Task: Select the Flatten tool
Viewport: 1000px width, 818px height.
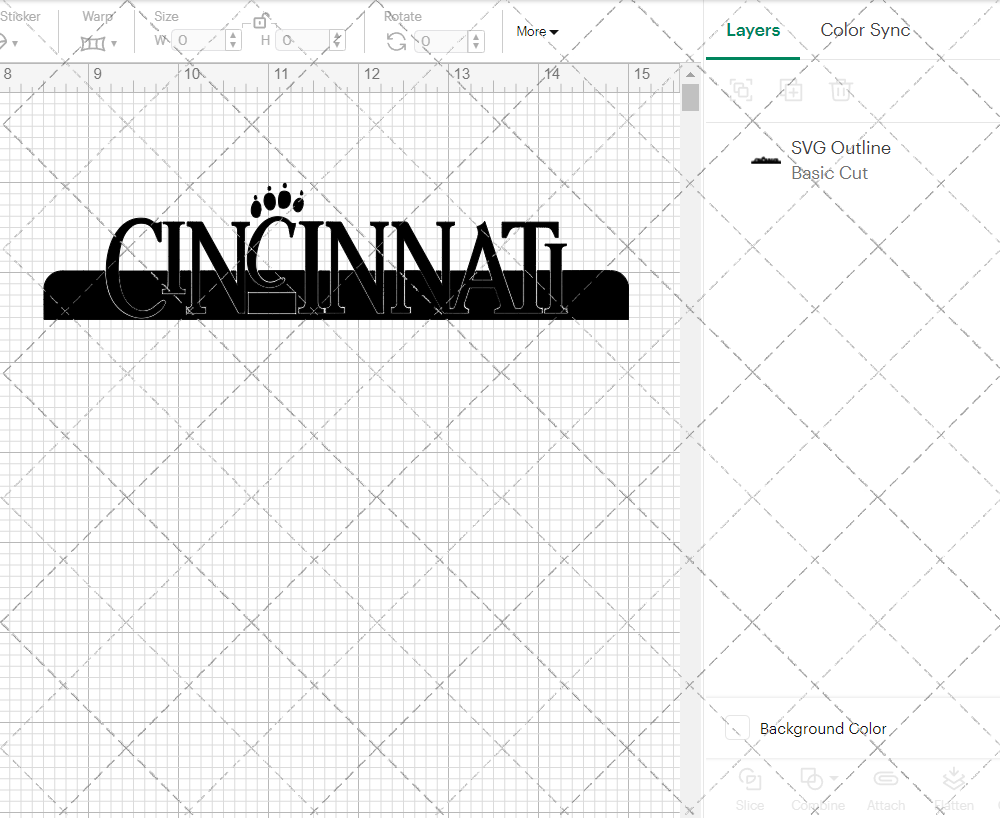Action: point(953,789)
